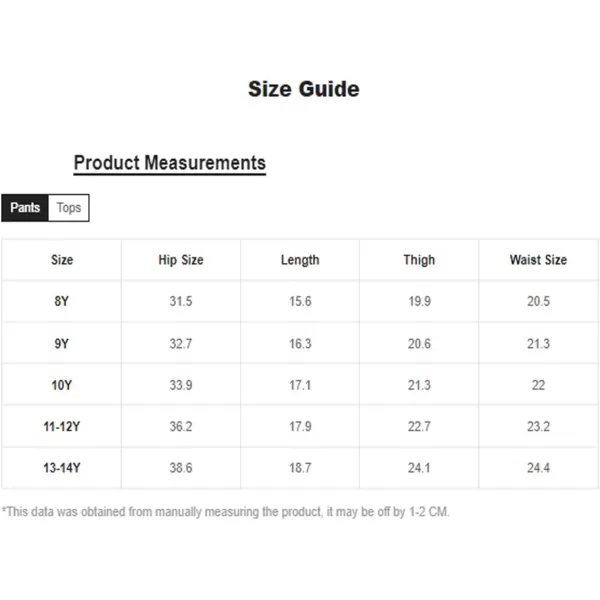Screen dimensions: 600x600
Task: Click the Thigh column header
Action: pos(419,260)
